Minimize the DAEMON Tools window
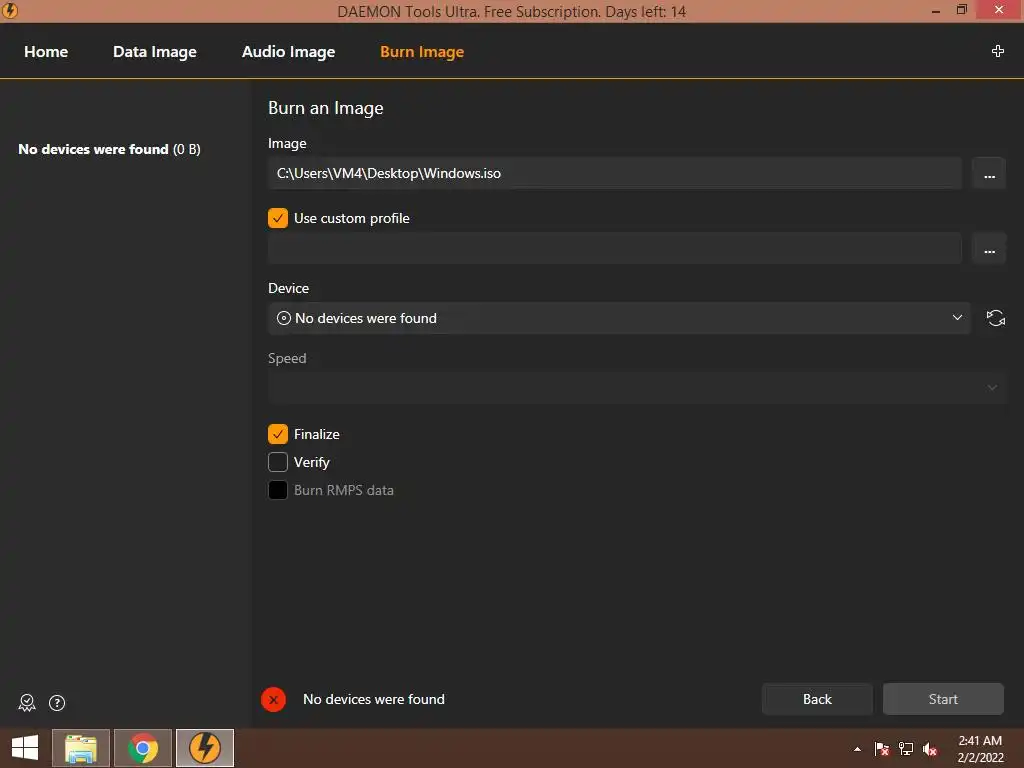 [x=936, y=10]
